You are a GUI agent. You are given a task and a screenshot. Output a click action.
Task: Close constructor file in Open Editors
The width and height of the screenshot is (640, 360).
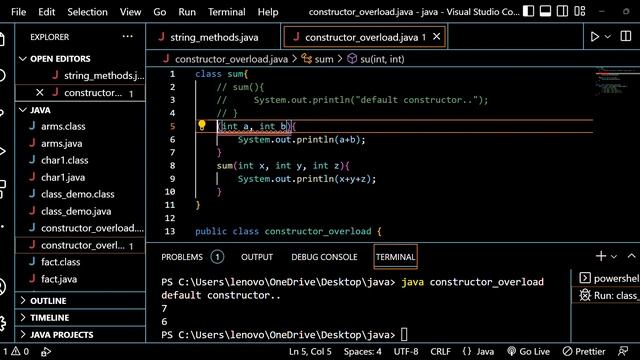40,93
